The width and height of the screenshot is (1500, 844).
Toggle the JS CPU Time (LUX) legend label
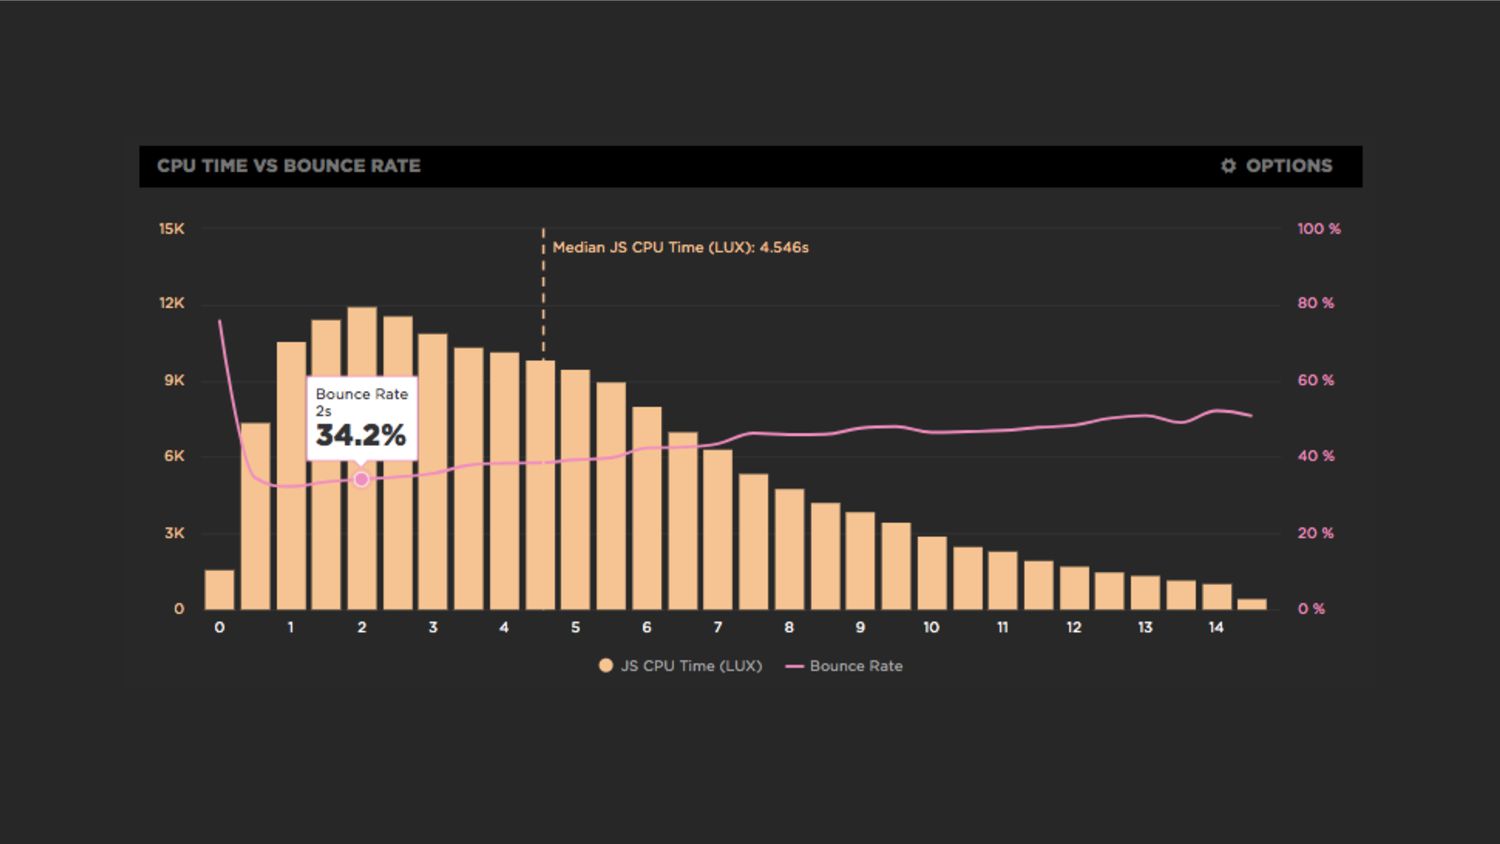click(691, 666)
